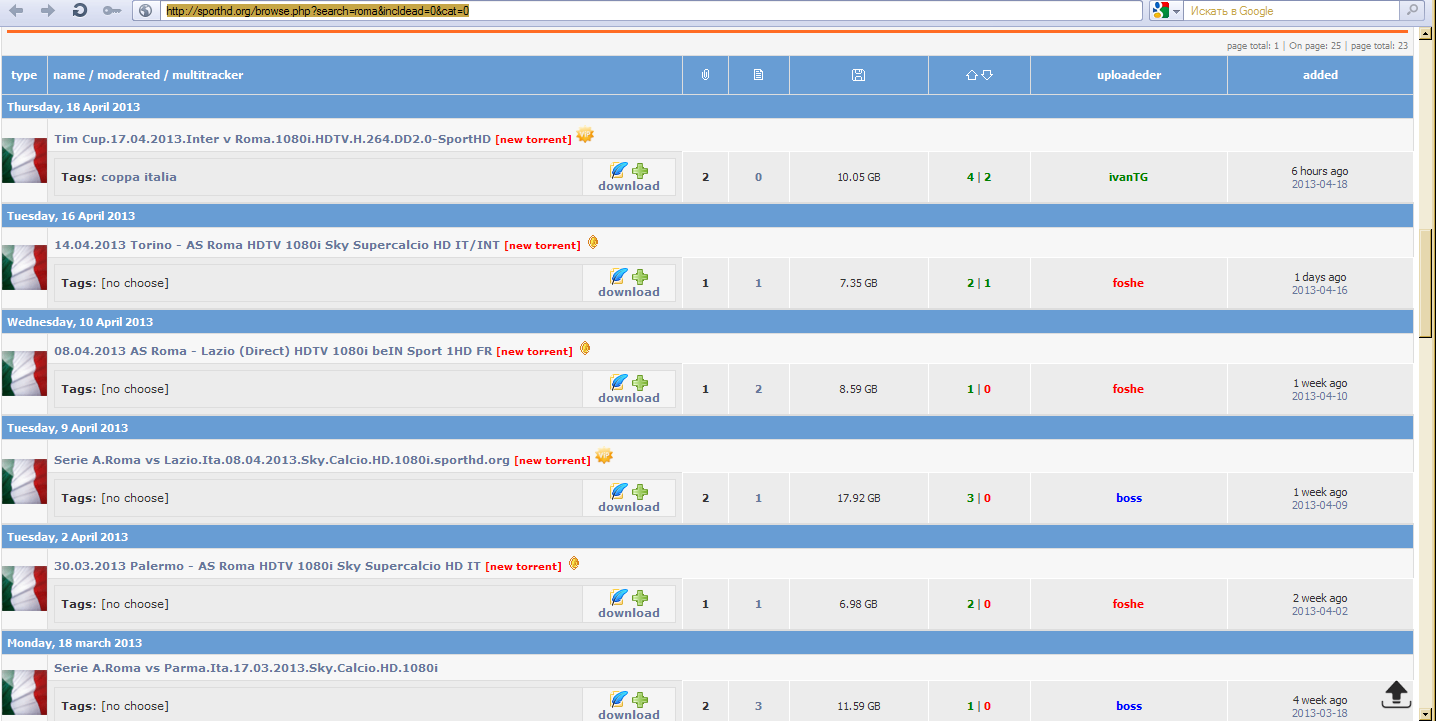1436x721 pixels.
Task: Sort by name / moderated / multitracker header
Action: [148, 75]
